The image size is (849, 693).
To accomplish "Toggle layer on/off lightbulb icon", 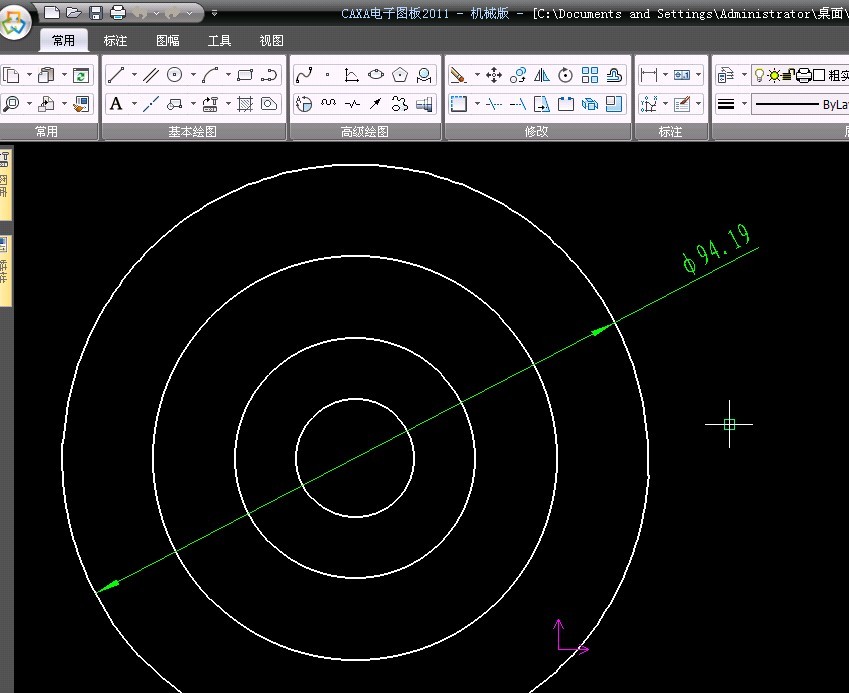I will point(759,75).
